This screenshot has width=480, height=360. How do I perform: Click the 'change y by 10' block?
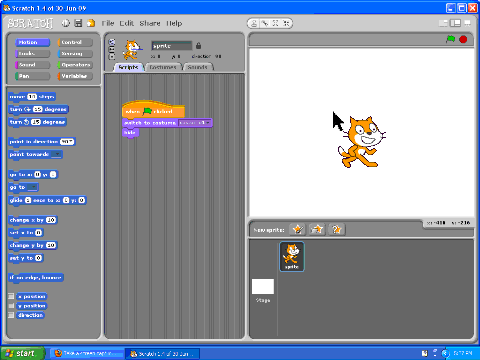(33, 245)
